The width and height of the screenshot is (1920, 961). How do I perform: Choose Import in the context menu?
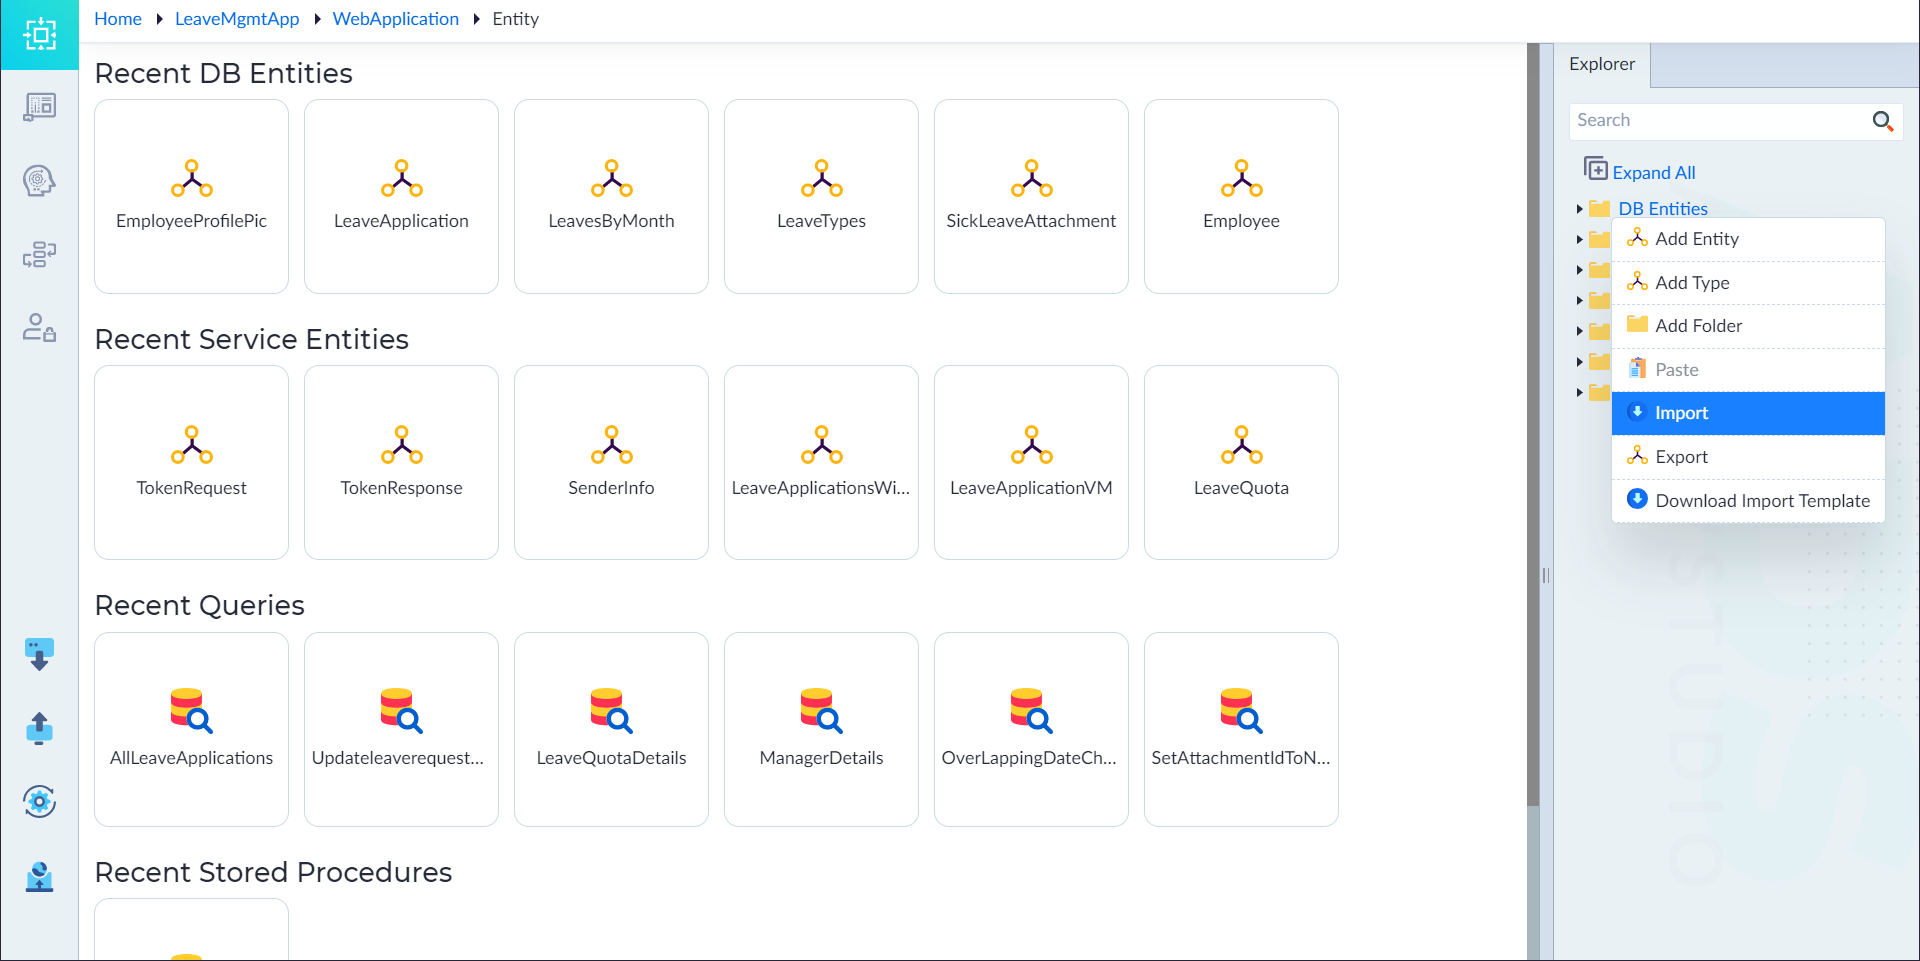pos(1748,413)
